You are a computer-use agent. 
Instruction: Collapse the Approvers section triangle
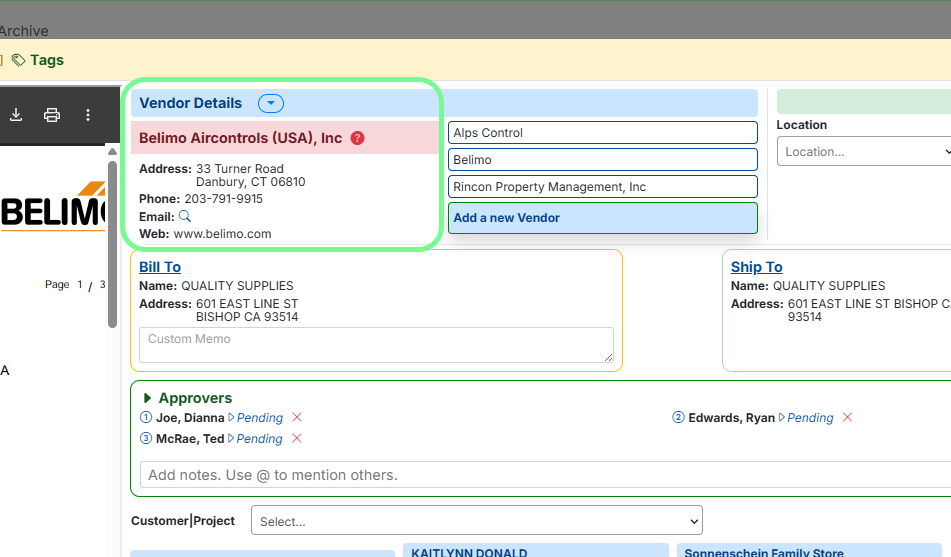coord(147,398)
